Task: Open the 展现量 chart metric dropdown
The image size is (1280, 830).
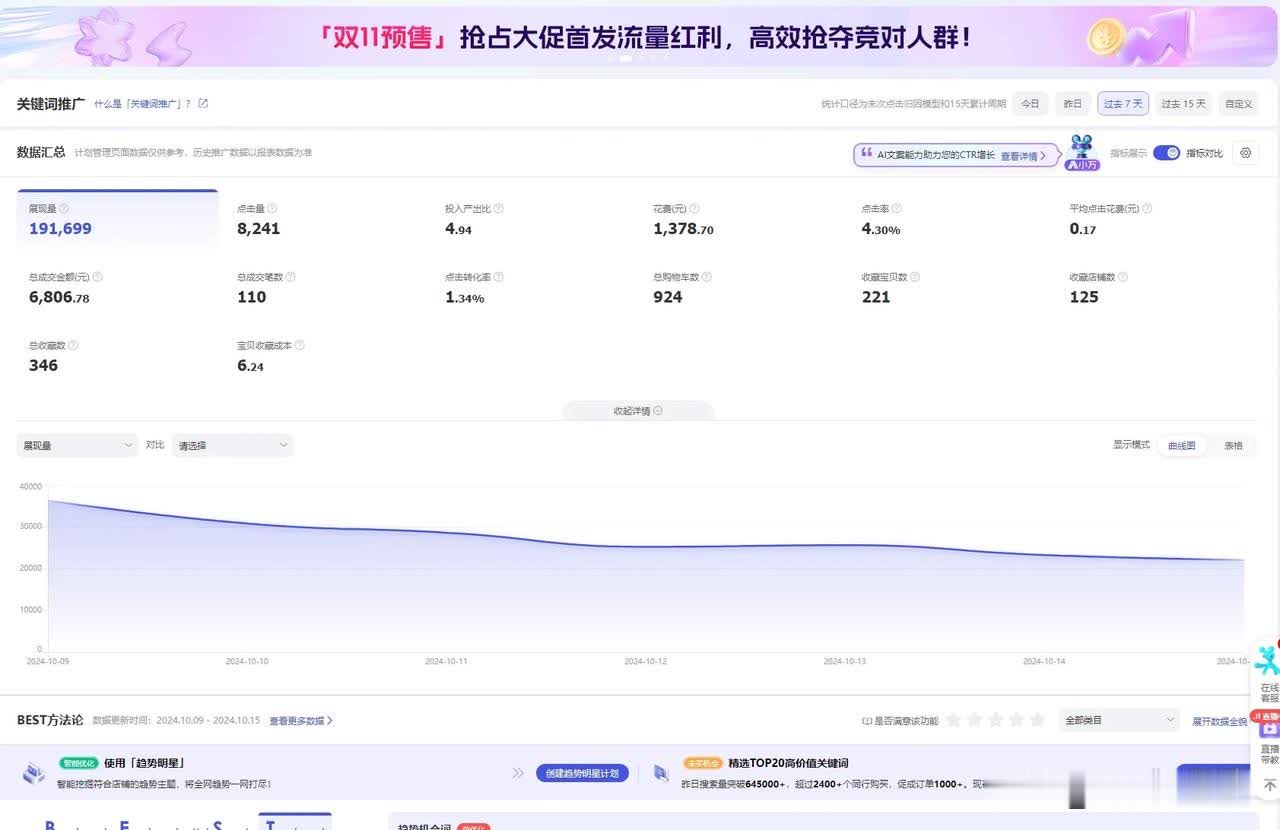Action: point(77,445)
